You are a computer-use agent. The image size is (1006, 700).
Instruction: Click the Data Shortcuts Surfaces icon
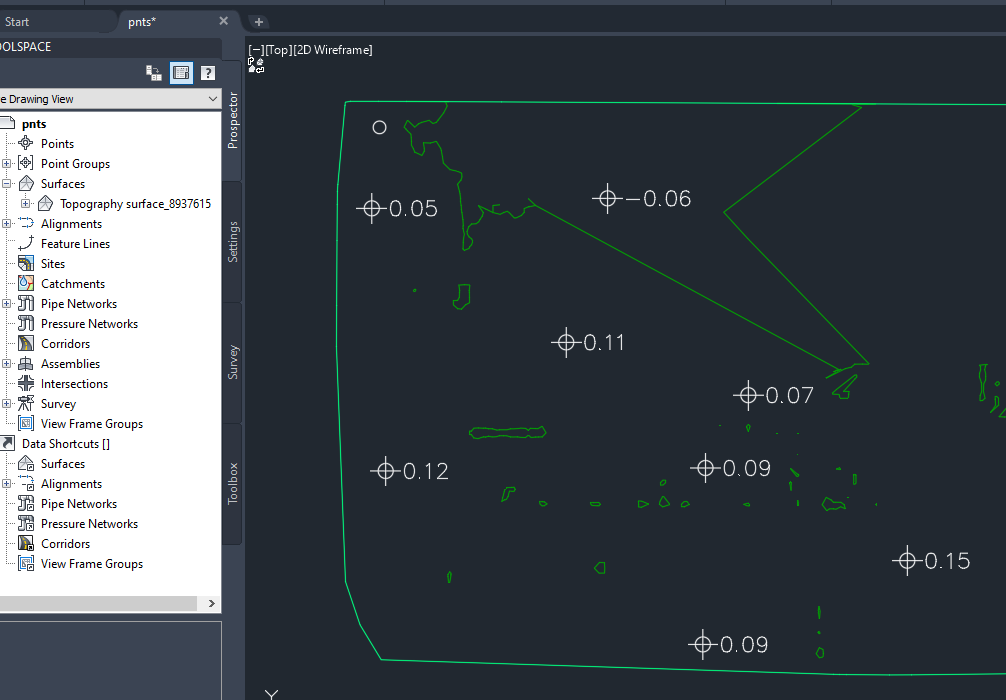coord(26,463)
